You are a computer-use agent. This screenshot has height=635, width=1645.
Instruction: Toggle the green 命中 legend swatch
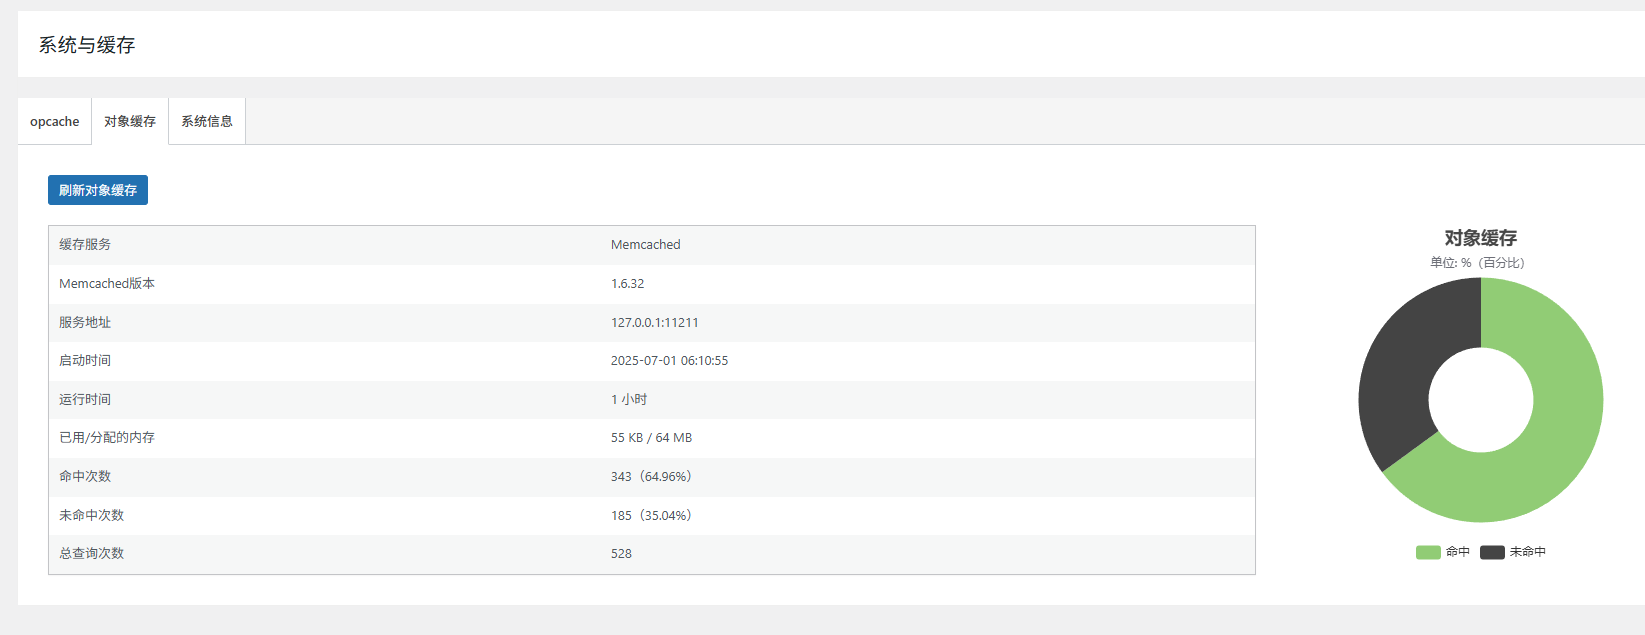pos(1428,552)
